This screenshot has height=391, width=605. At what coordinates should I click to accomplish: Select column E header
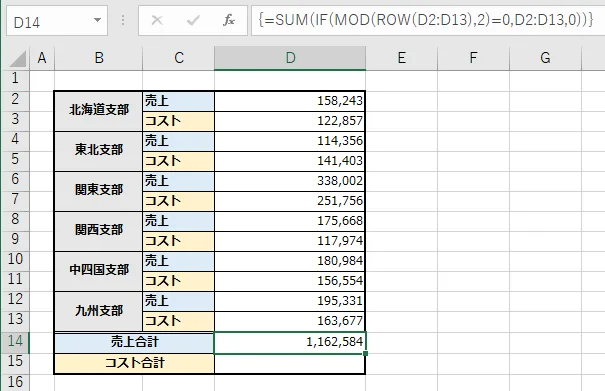pyautogui.click(x=402, y=58)
